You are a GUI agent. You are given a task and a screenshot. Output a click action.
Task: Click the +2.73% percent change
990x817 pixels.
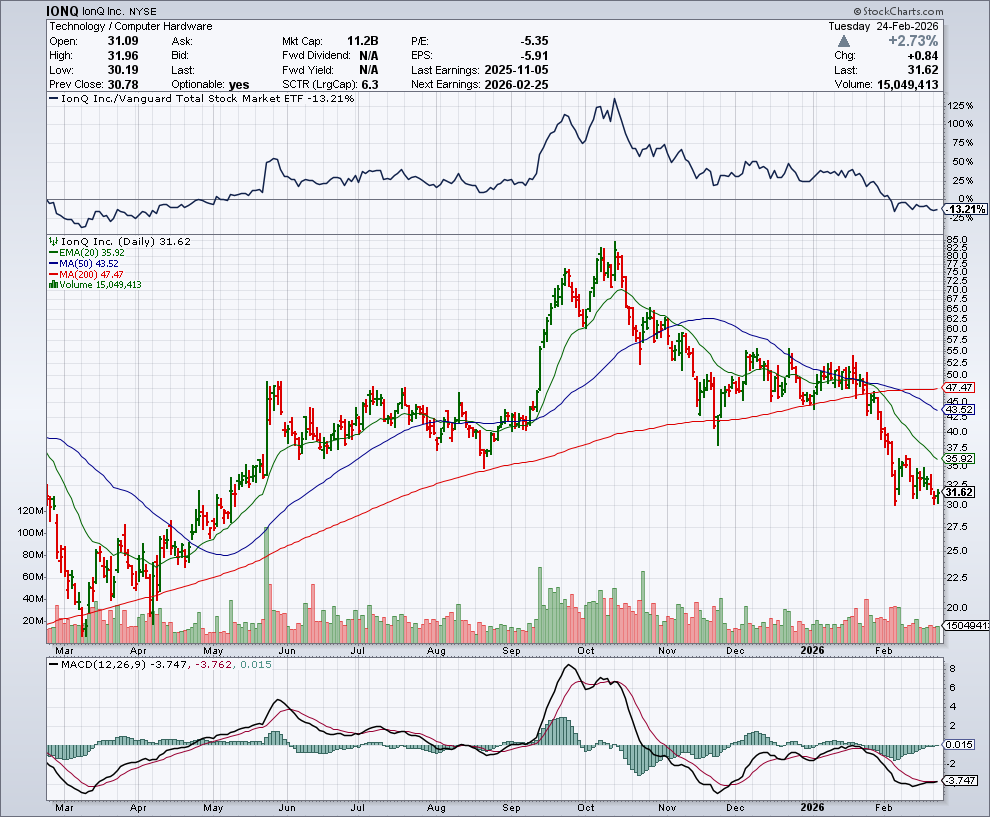click(913, 40)
